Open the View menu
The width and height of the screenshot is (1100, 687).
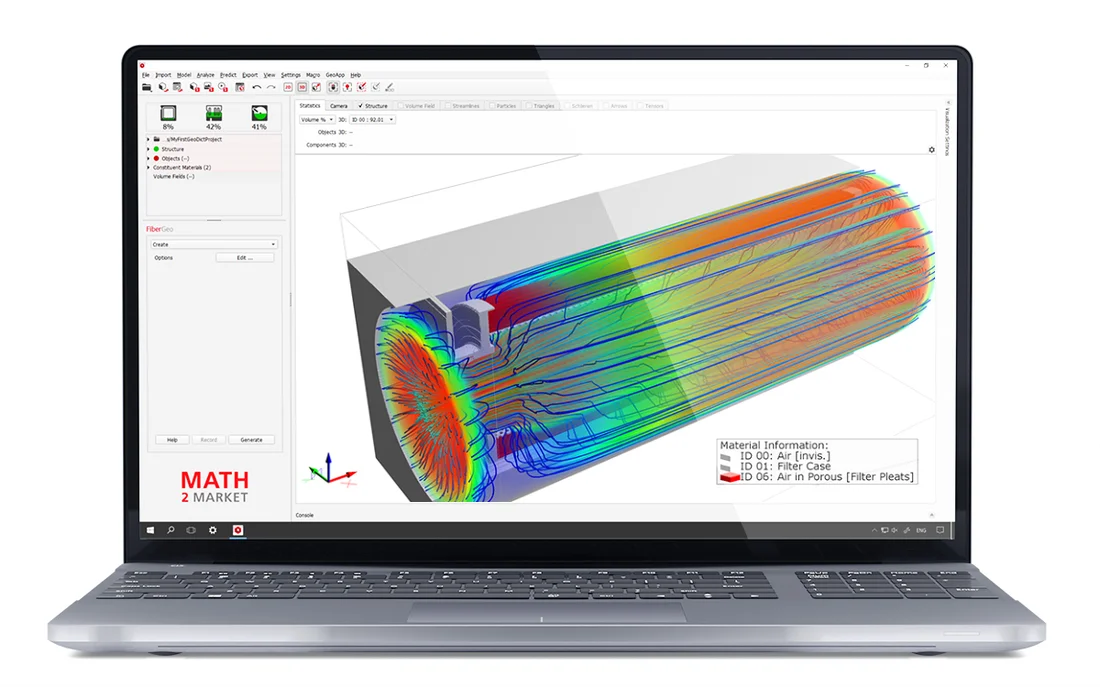point(269,74)
